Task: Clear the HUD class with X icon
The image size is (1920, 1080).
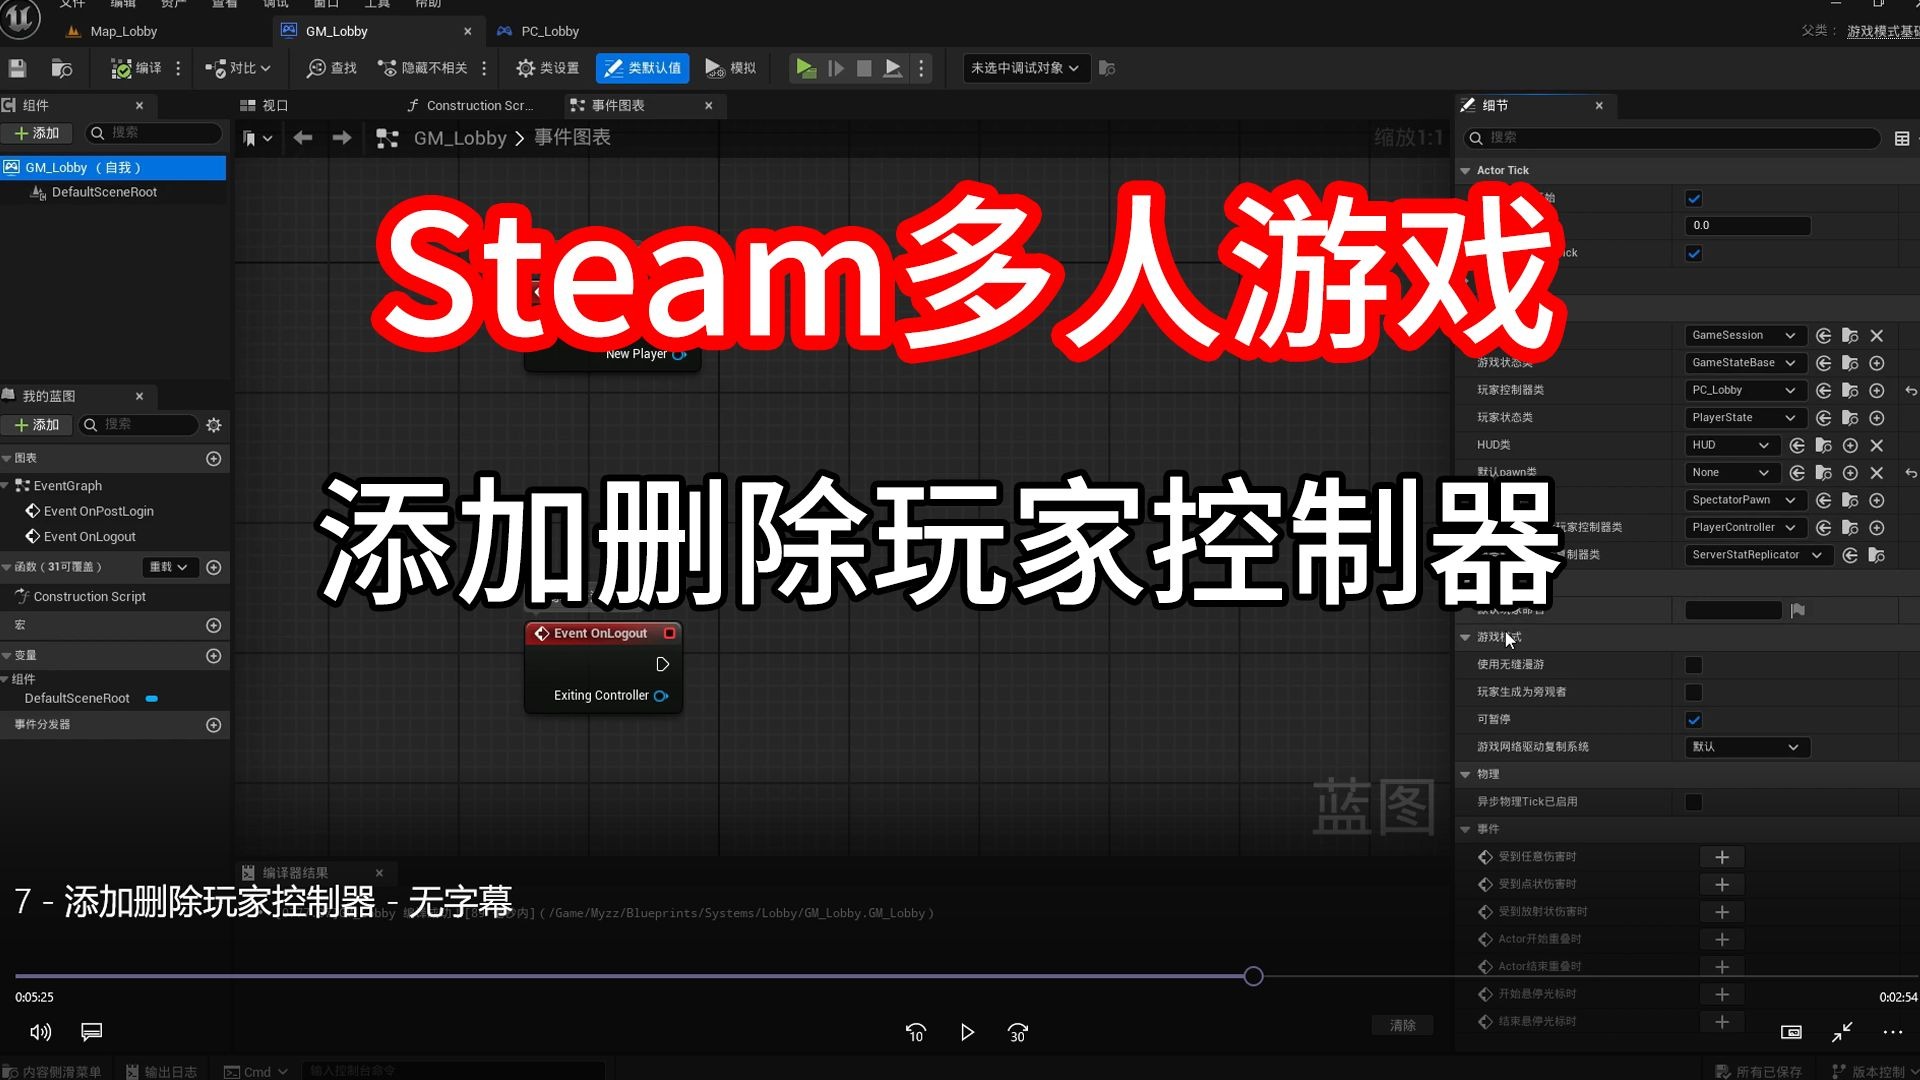Action: (1876, 445)
